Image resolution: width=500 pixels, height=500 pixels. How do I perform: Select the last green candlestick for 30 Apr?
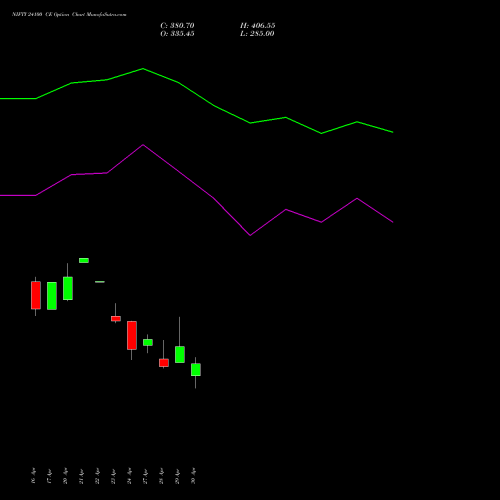(196, 370)
